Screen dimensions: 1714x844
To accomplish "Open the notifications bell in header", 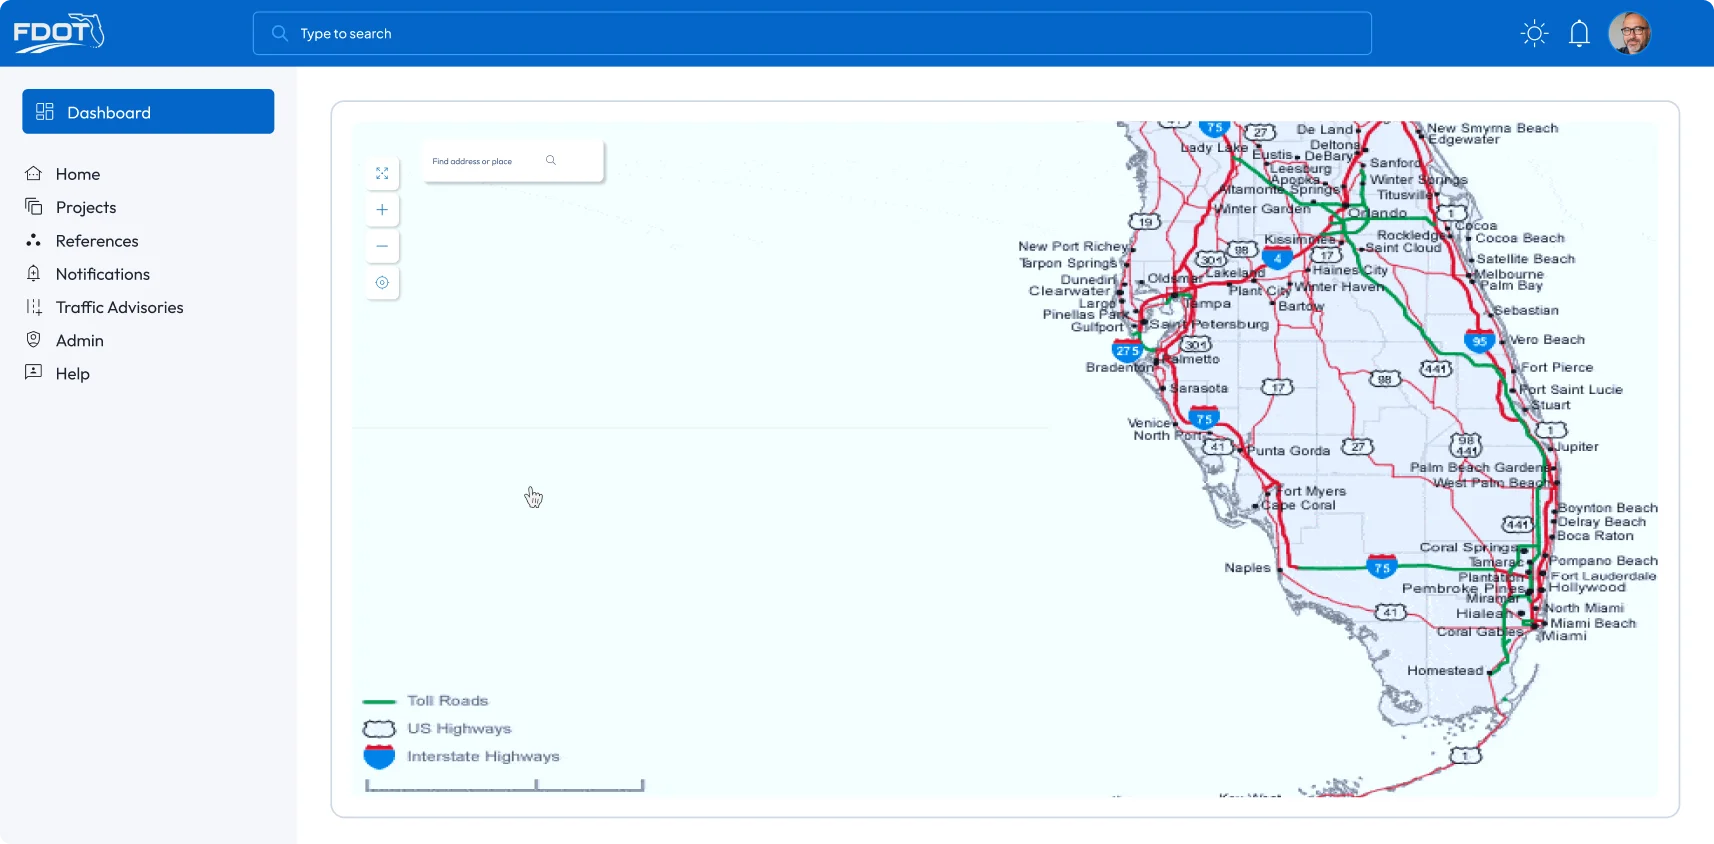I will pos(1579,34).
